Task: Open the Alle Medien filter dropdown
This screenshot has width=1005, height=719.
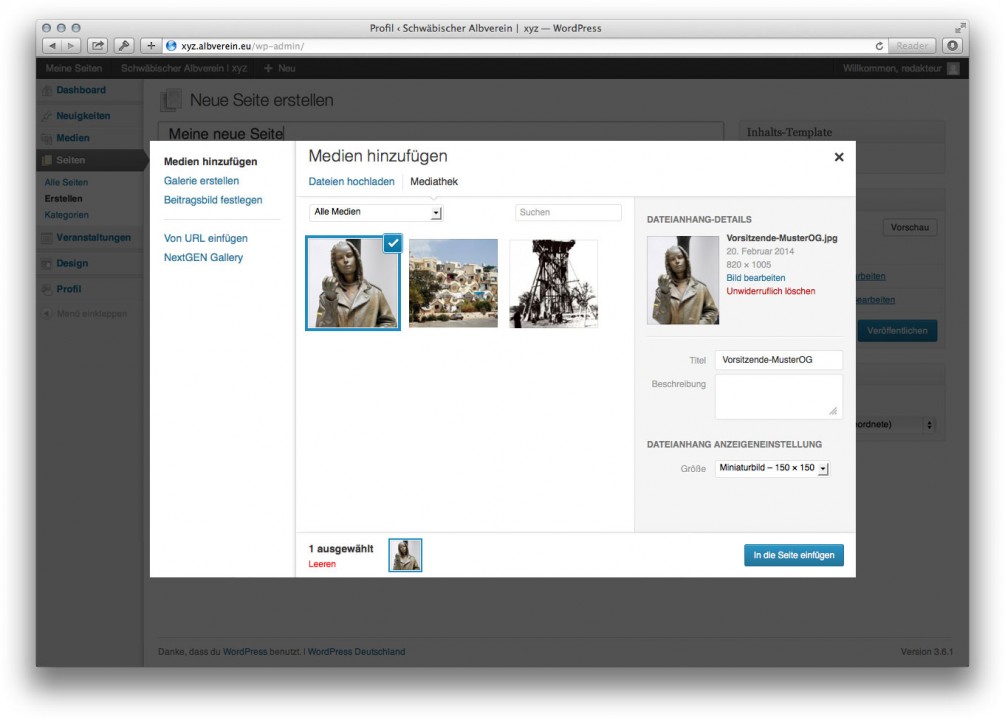Action: [x=376, y=212]
